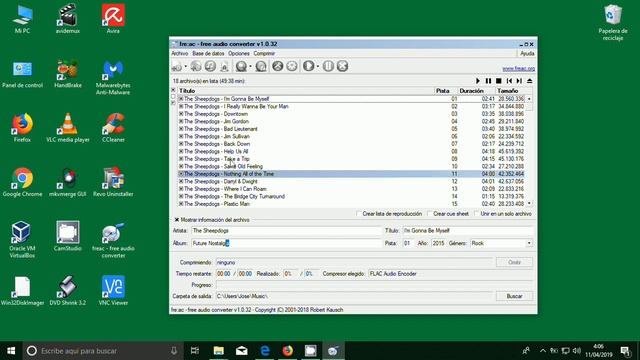Click track list scroll up arrow
This screenshot has height=360, width=640.
click(529, 99)
